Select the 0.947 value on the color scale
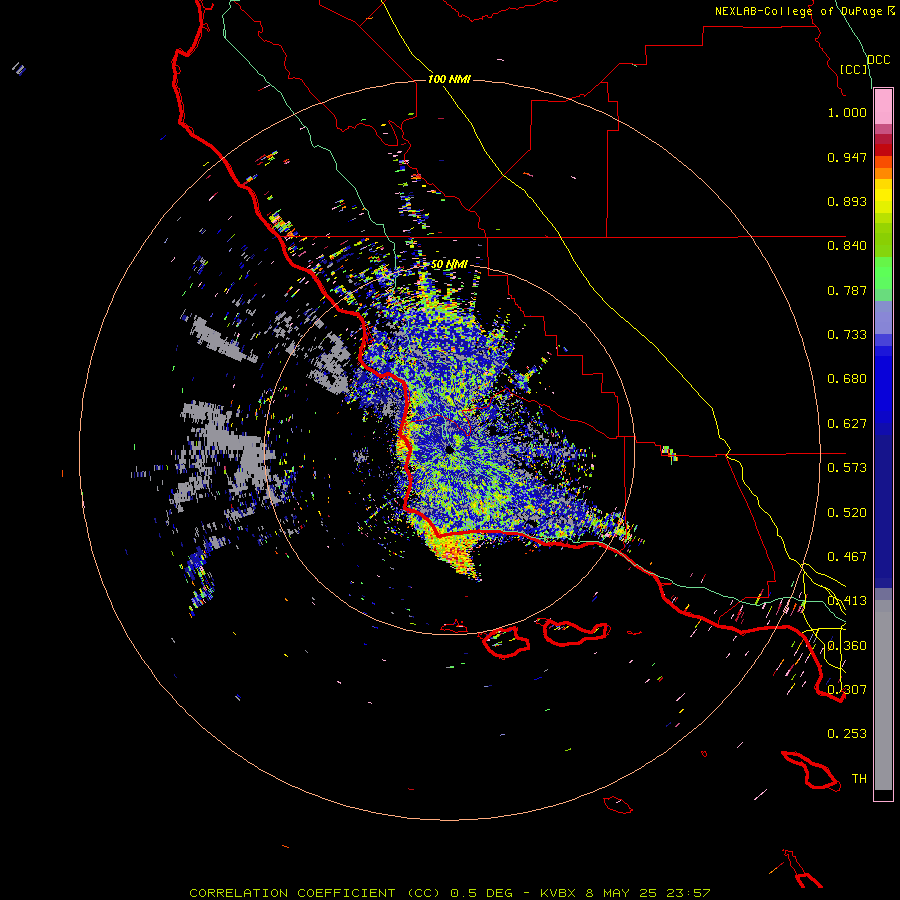 tap(847, 157)
